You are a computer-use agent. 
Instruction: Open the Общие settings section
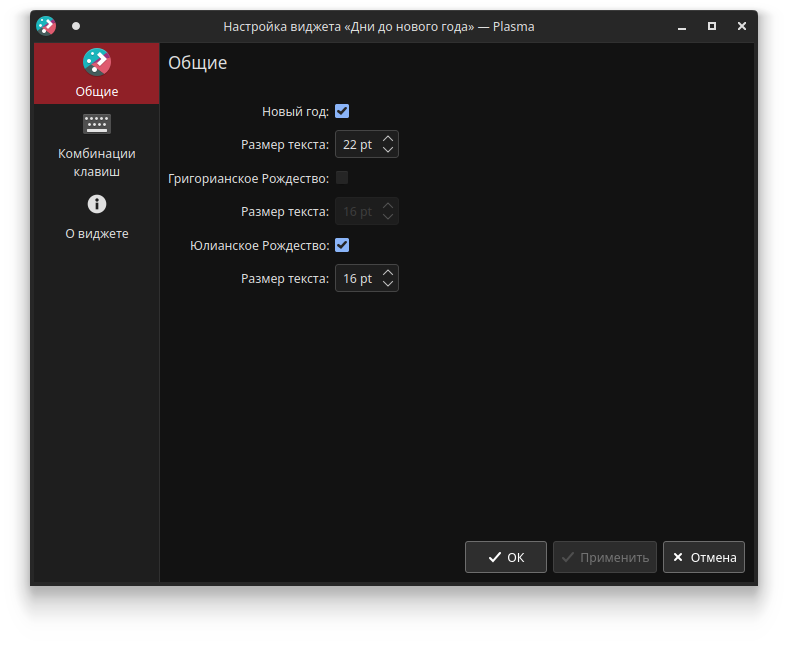(96, 73)
